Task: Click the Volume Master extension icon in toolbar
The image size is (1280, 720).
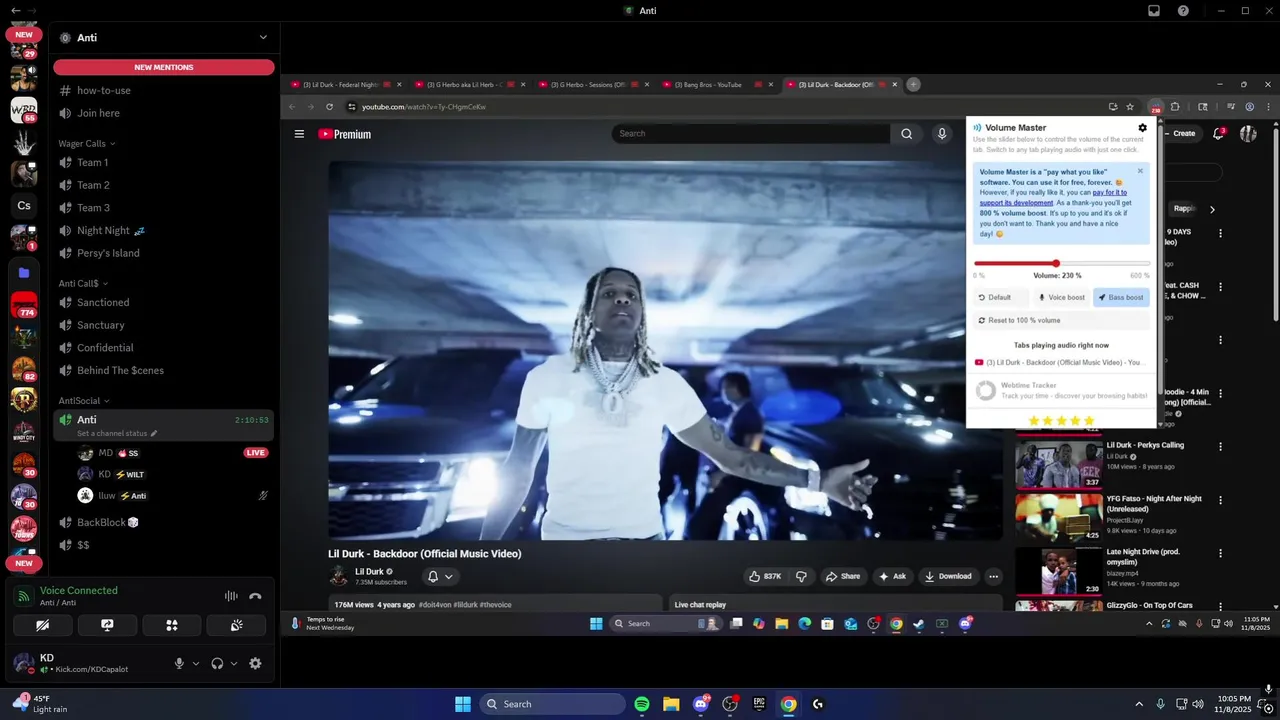Action: (1155, 107)
